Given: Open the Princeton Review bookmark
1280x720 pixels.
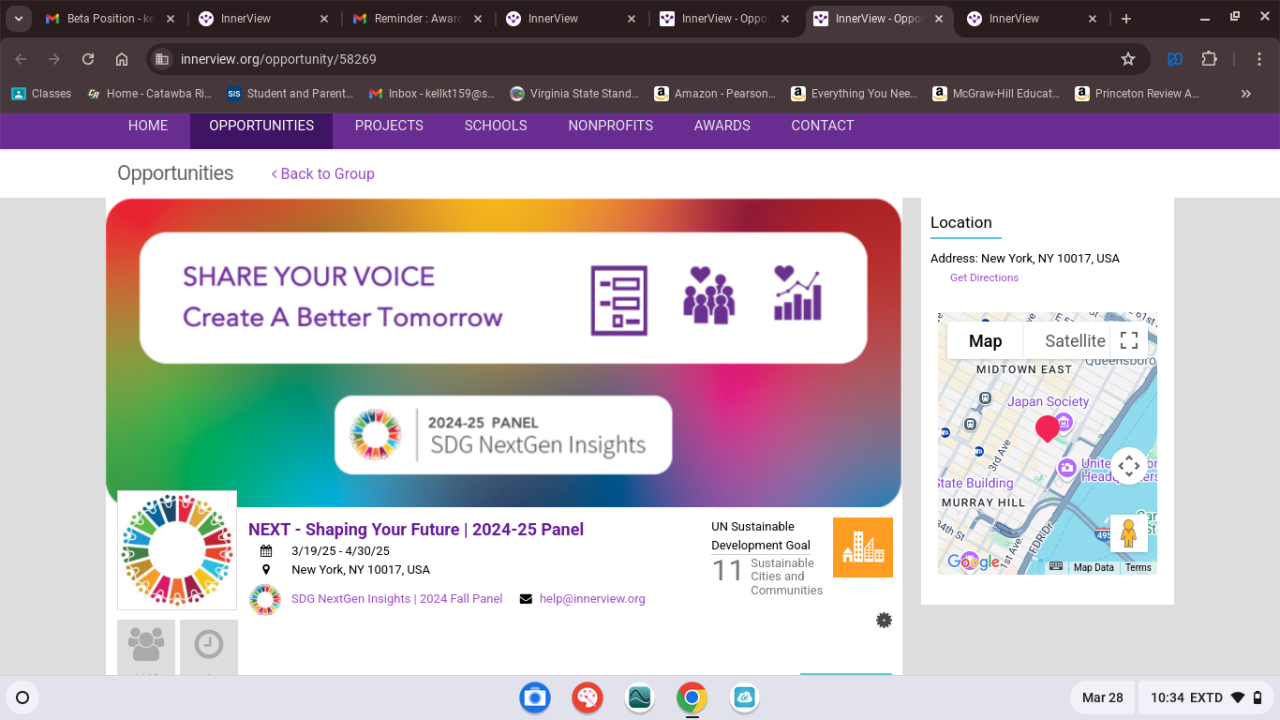Looking at the screenshot, I should [x=1137, y=94].
